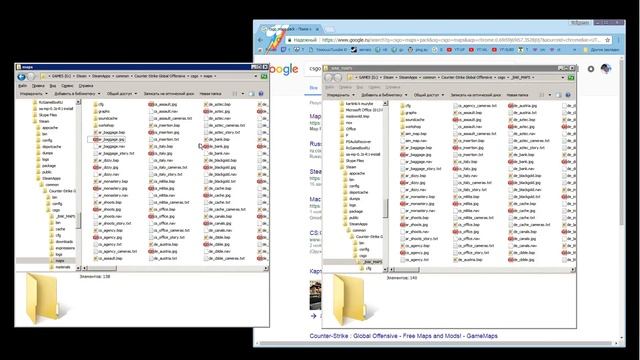Screen dimensions: 640x360
Task: Click Chrome back arrow button
Action: click(x=260, y=40)
